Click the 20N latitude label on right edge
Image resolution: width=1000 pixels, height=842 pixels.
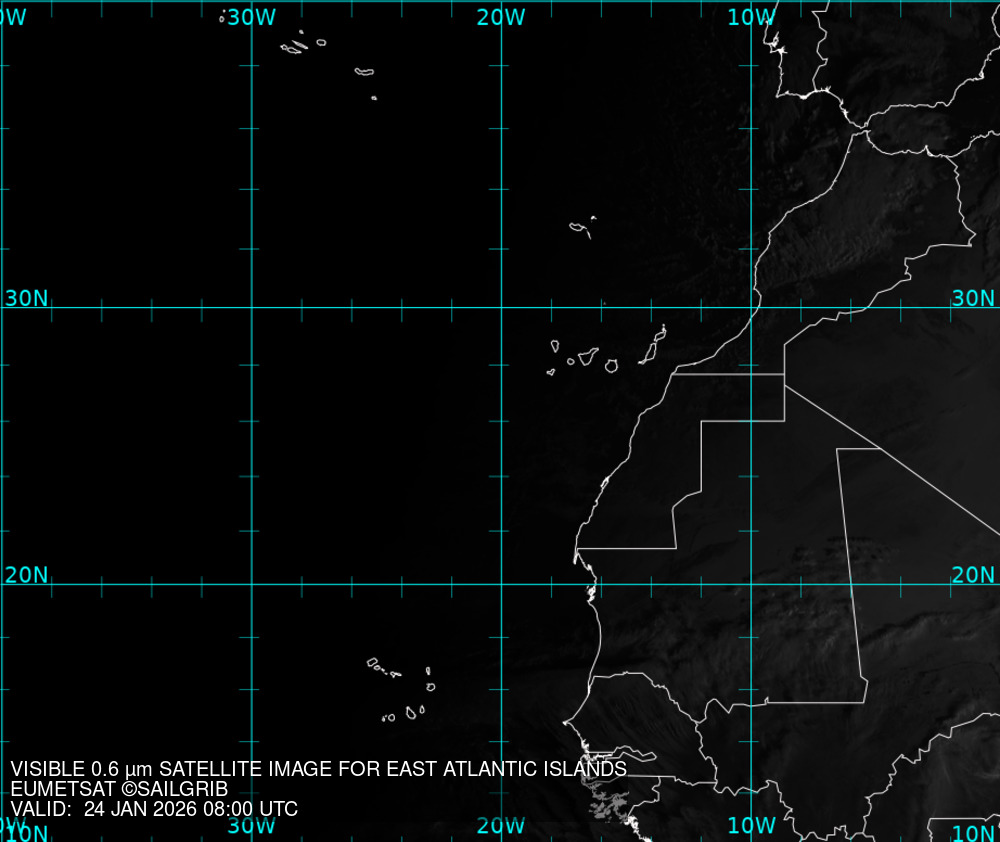pyautogui.click(x=973, y=575)
